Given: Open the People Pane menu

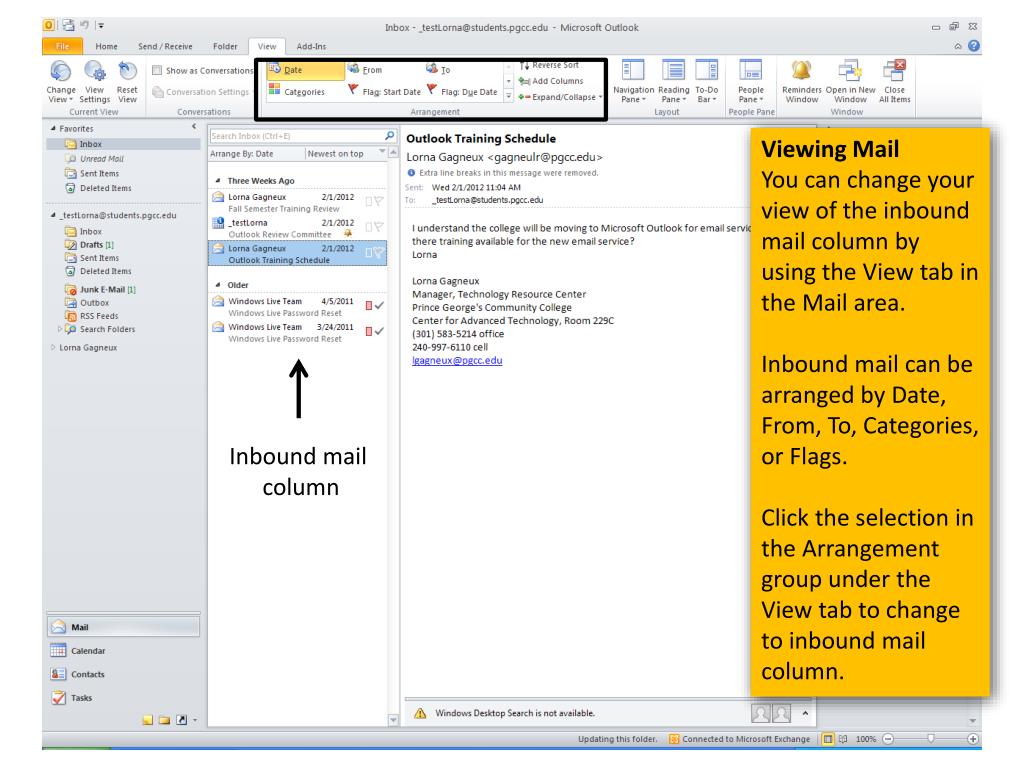Looking at the screenshot, I should click(x=750, y=82).
